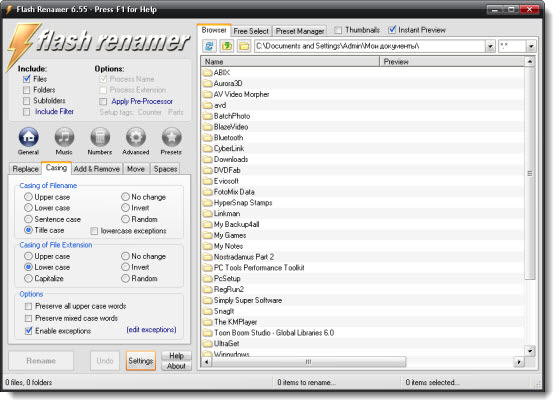The image size is (560, 407).
Task: Toggle the Apply Pre-Processor checkbox
Action: point(103,102)
